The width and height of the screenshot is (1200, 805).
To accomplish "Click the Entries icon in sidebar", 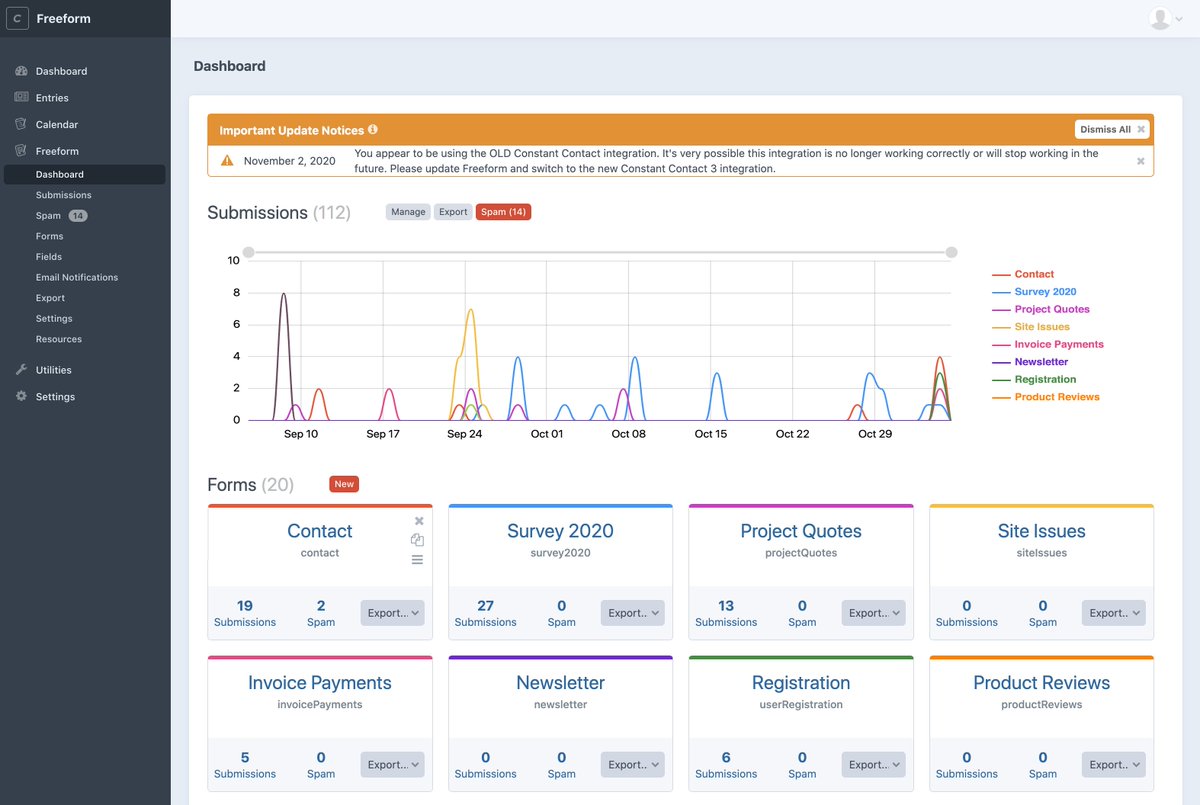I will coord(20,97).
